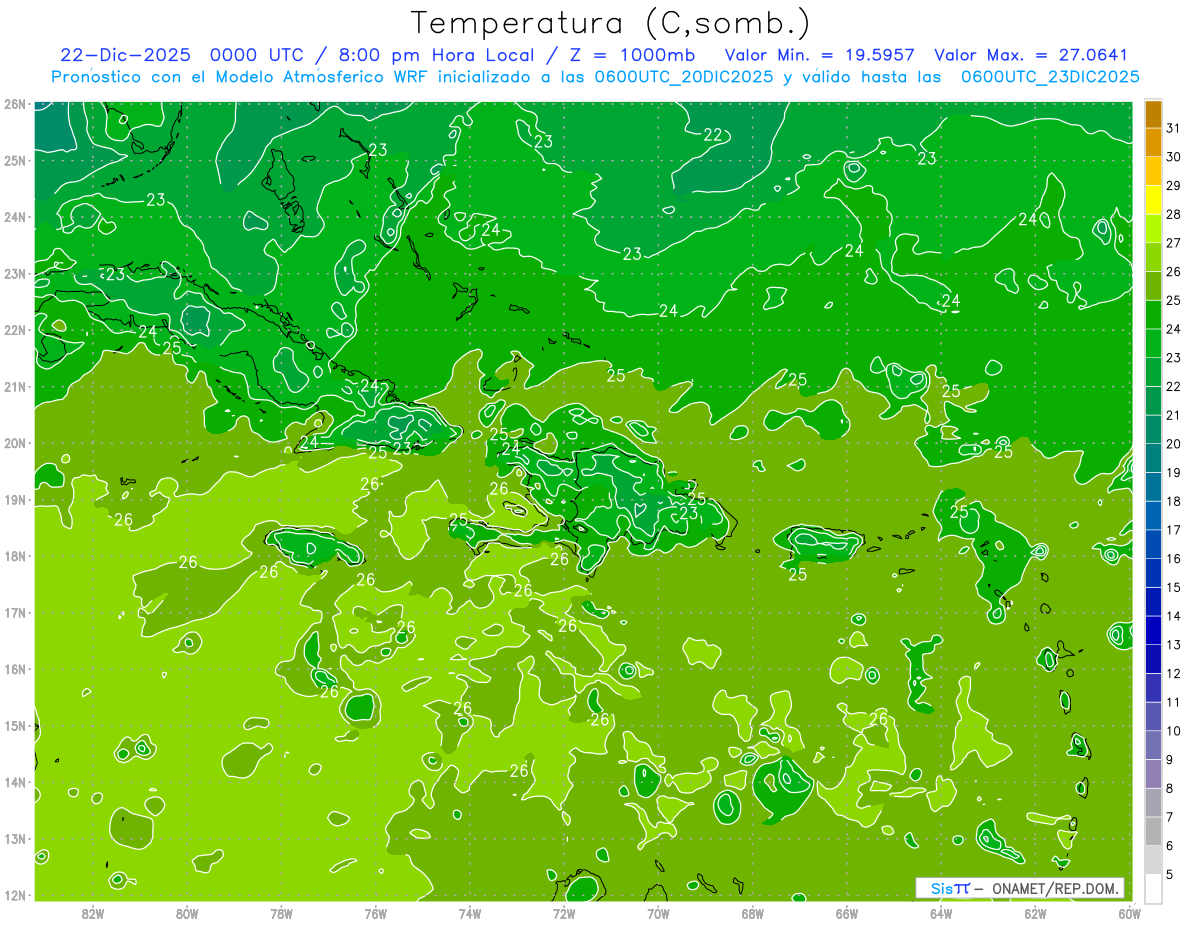Click the '66W' longitude axis label

(x=847, y=913)
